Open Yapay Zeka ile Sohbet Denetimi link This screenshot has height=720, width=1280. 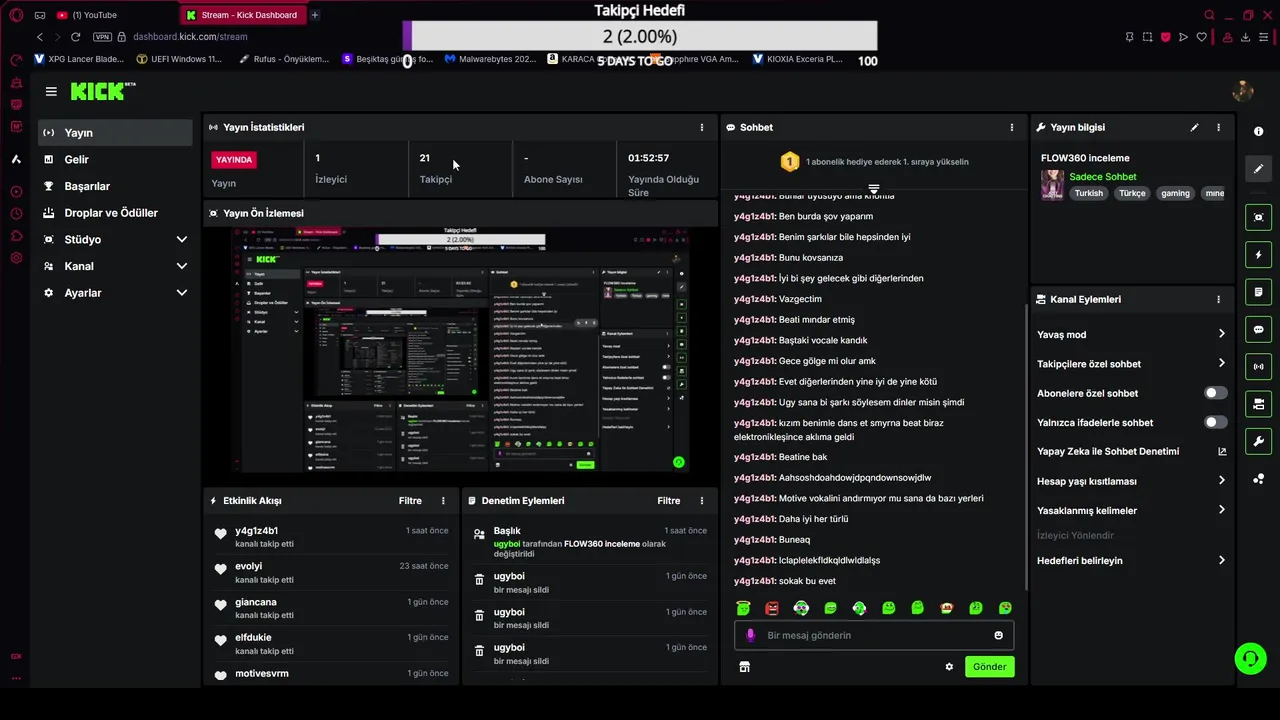coord(1131,452)
